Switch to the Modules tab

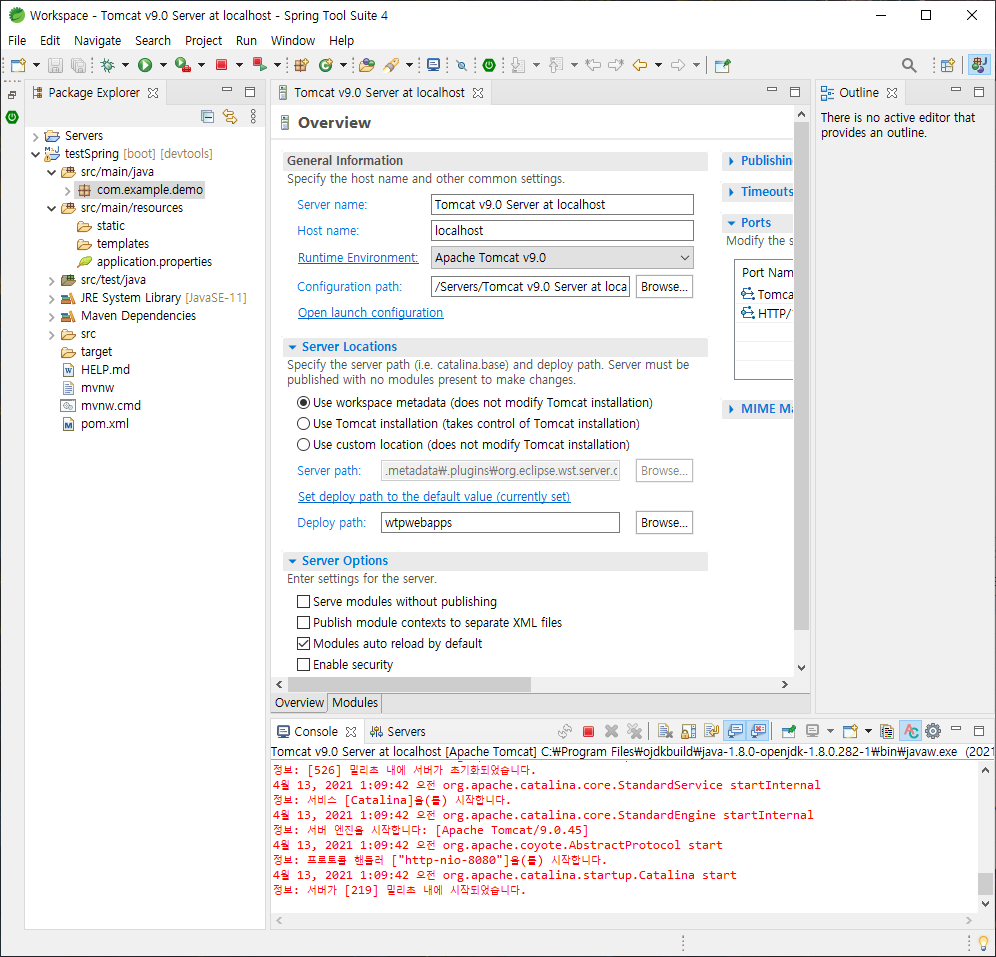355,702
